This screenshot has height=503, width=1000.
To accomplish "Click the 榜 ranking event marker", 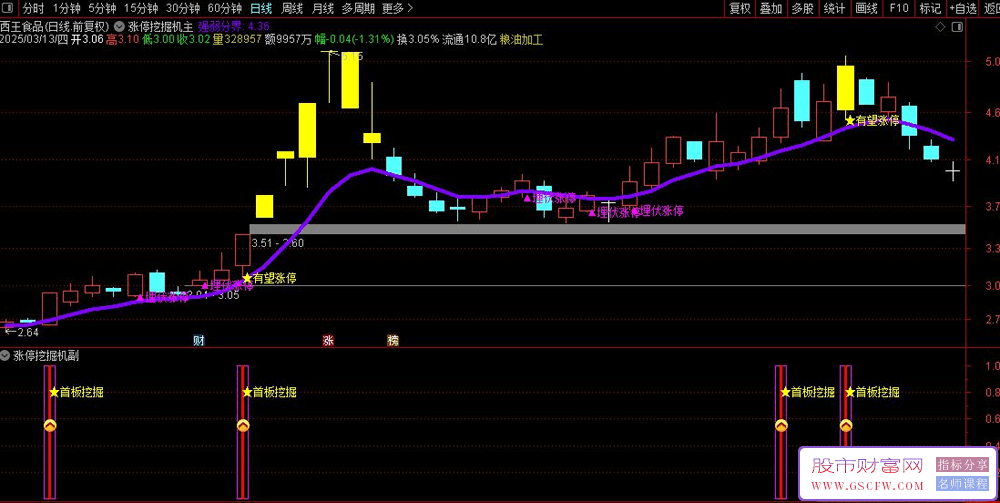I will (x=393, y=341).
